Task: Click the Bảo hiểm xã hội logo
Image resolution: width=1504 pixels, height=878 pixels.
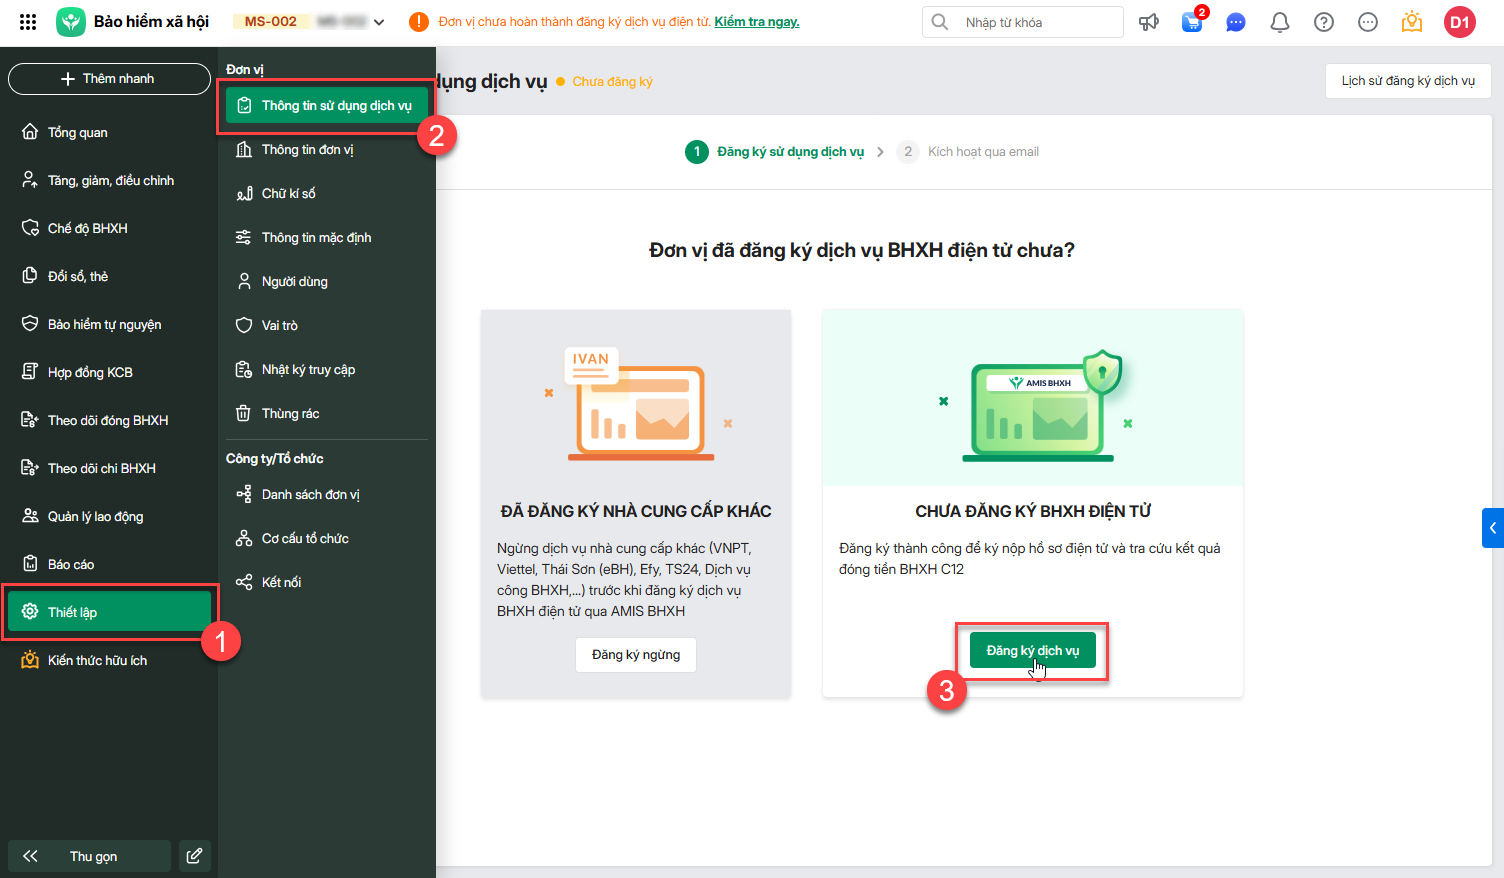Action: [x=71, y=22]
